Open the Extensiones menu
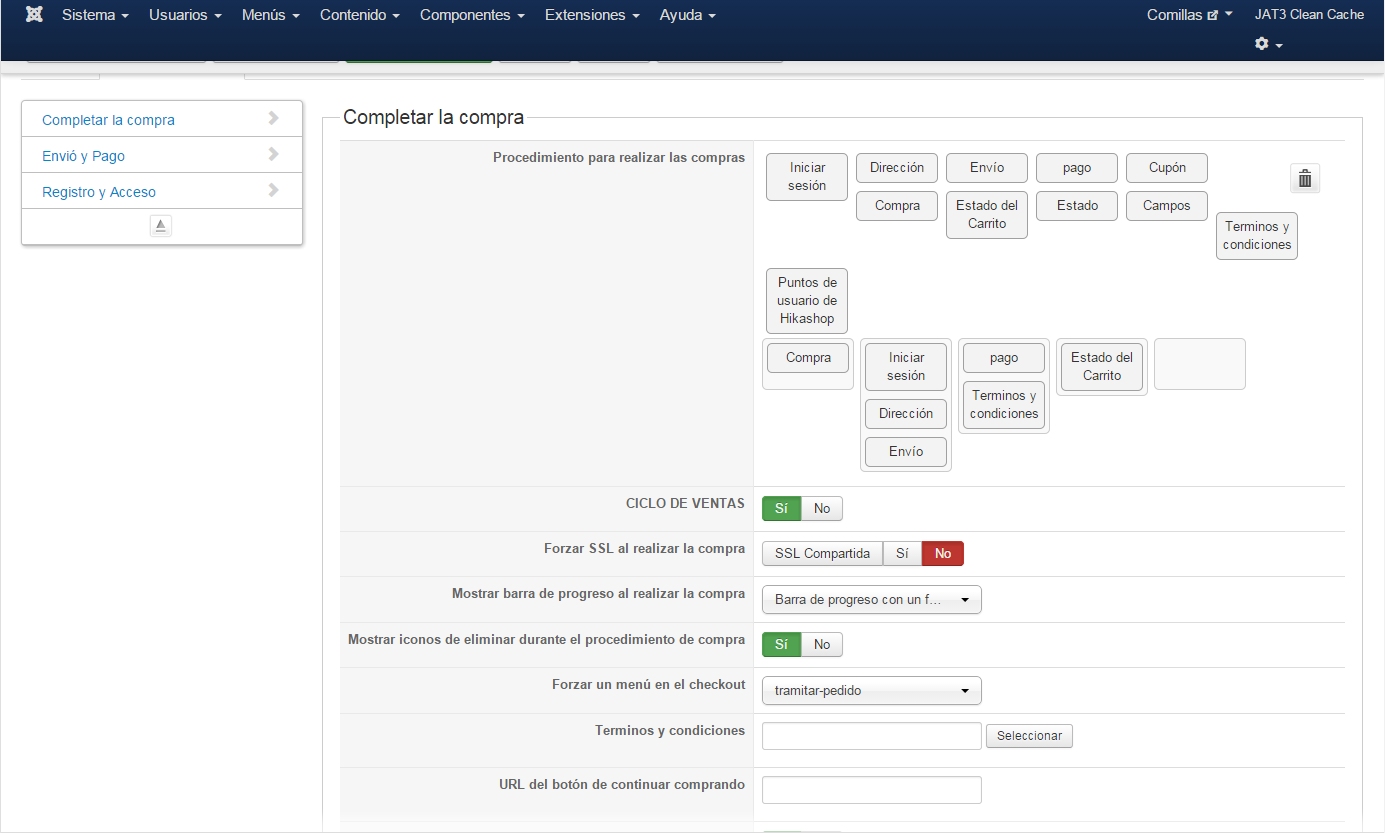 tap(592, 15)
